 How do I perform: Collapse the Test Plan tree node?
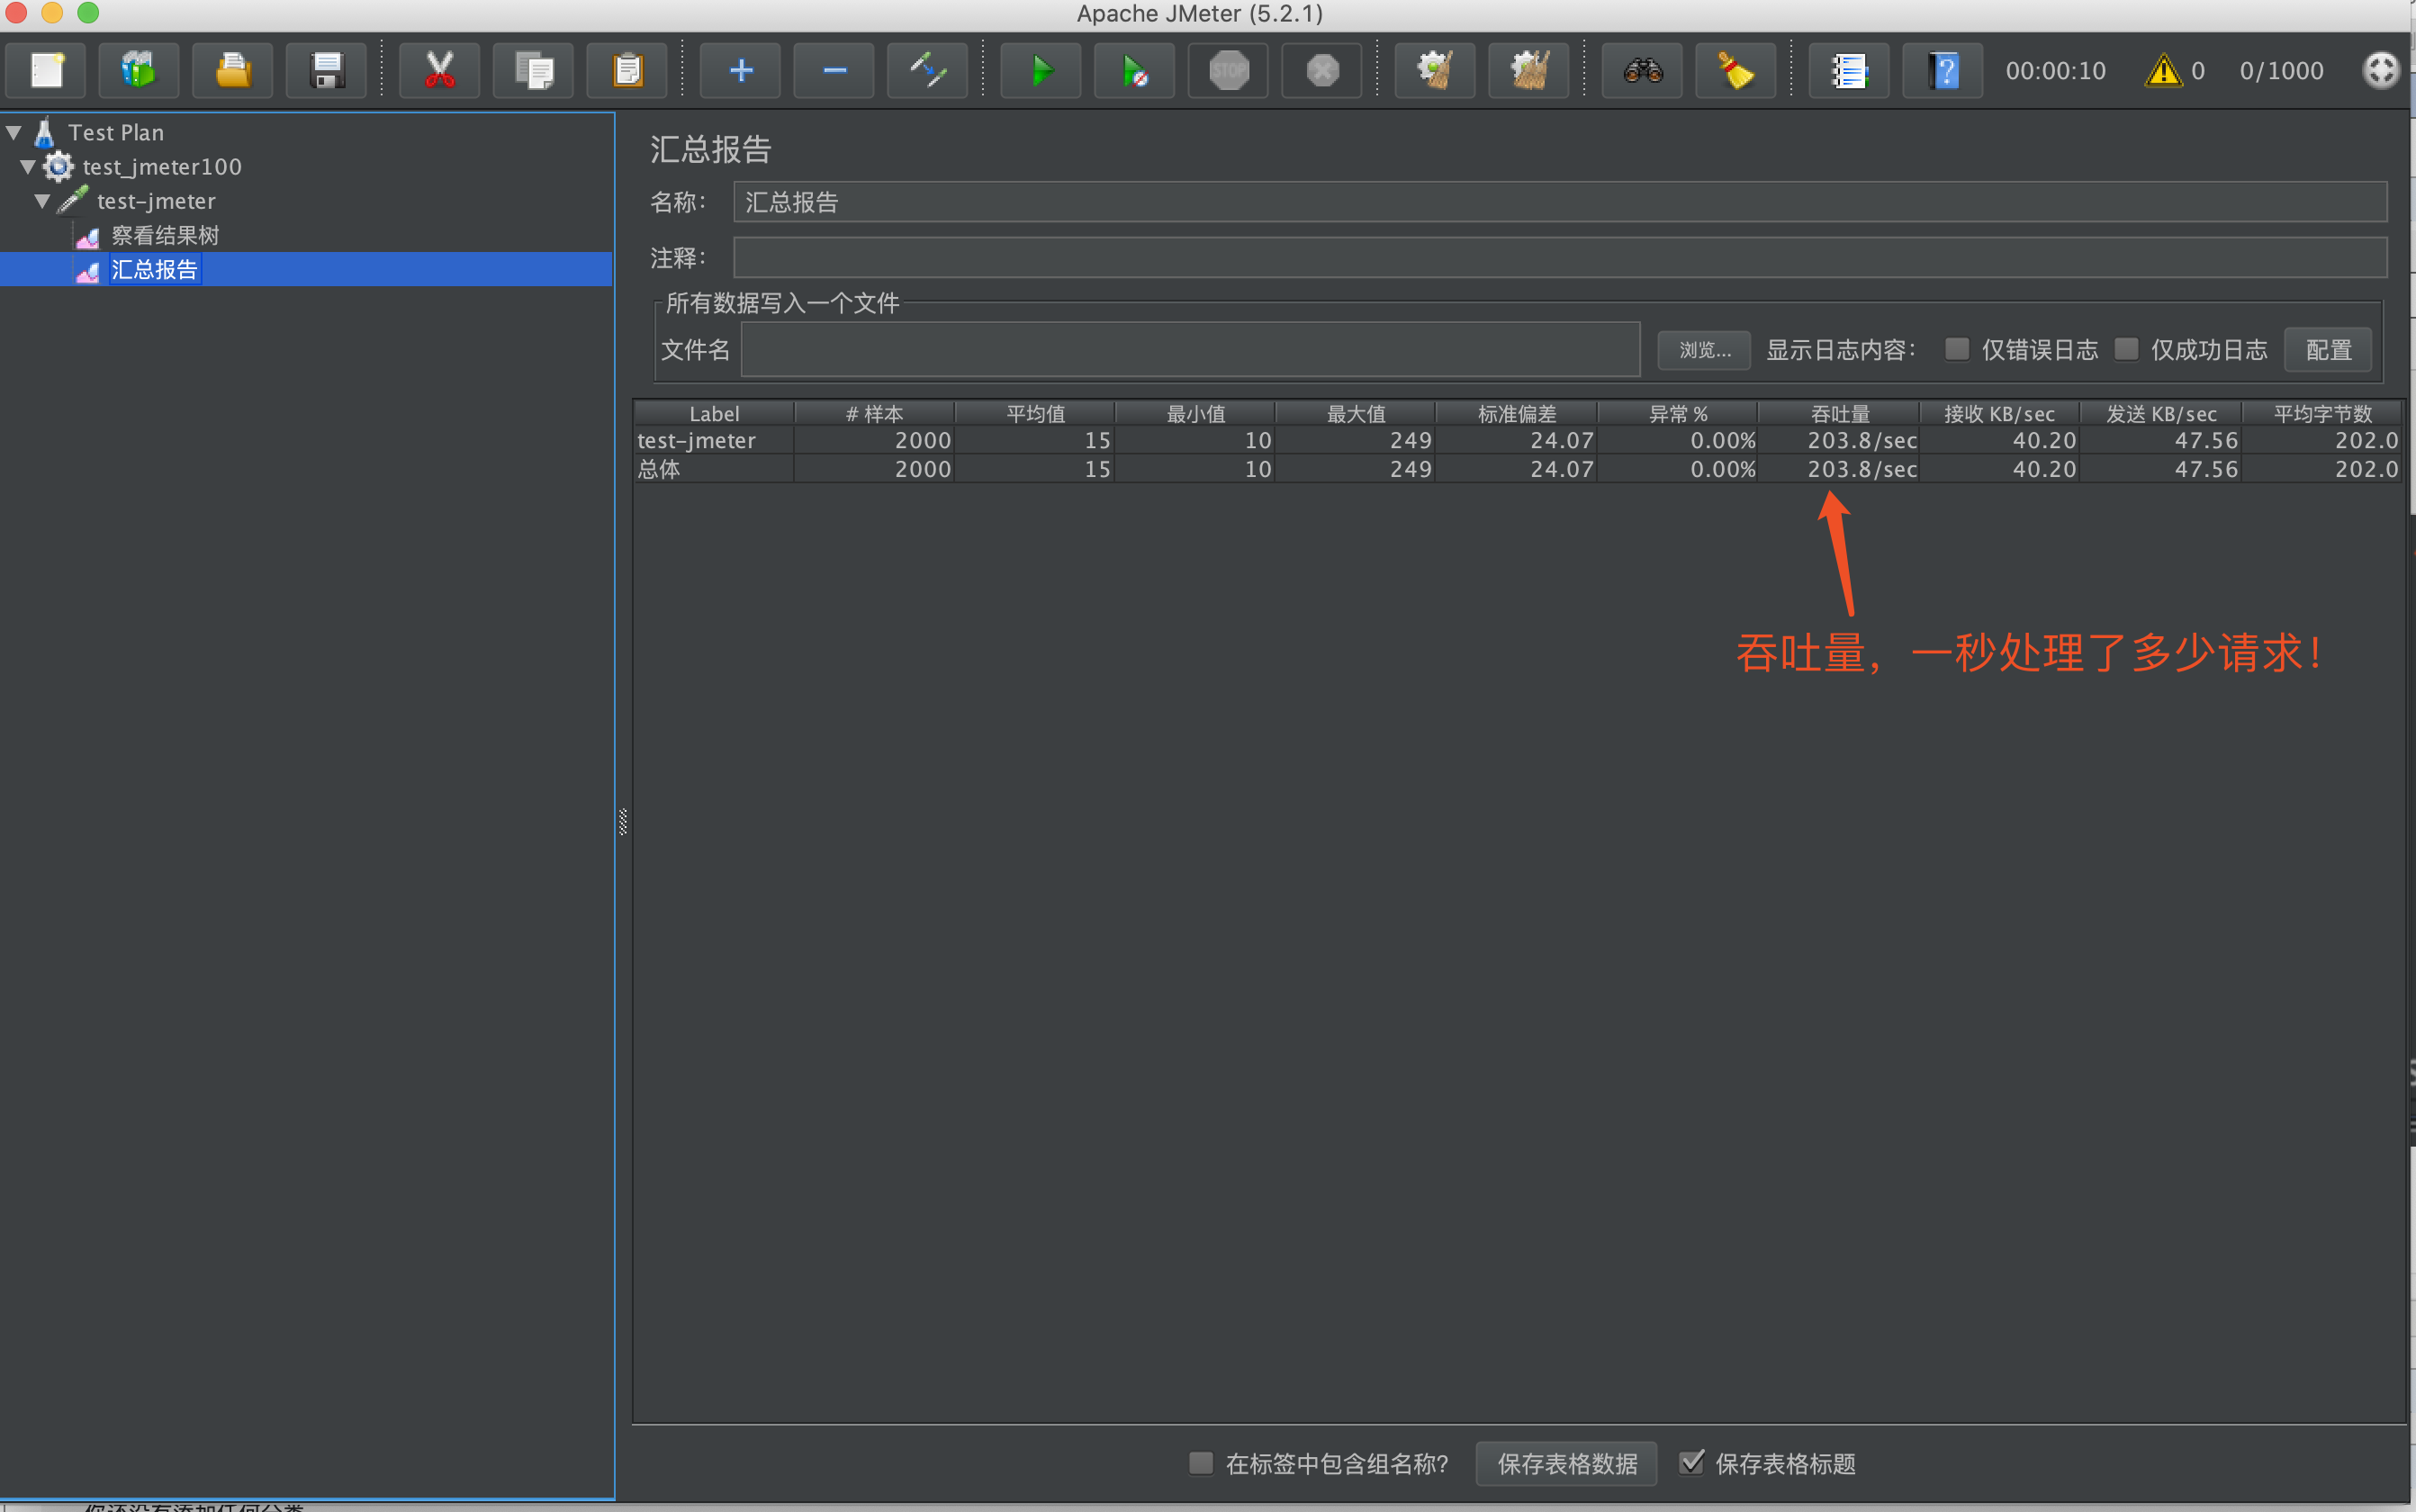click(x=14, y=132)
